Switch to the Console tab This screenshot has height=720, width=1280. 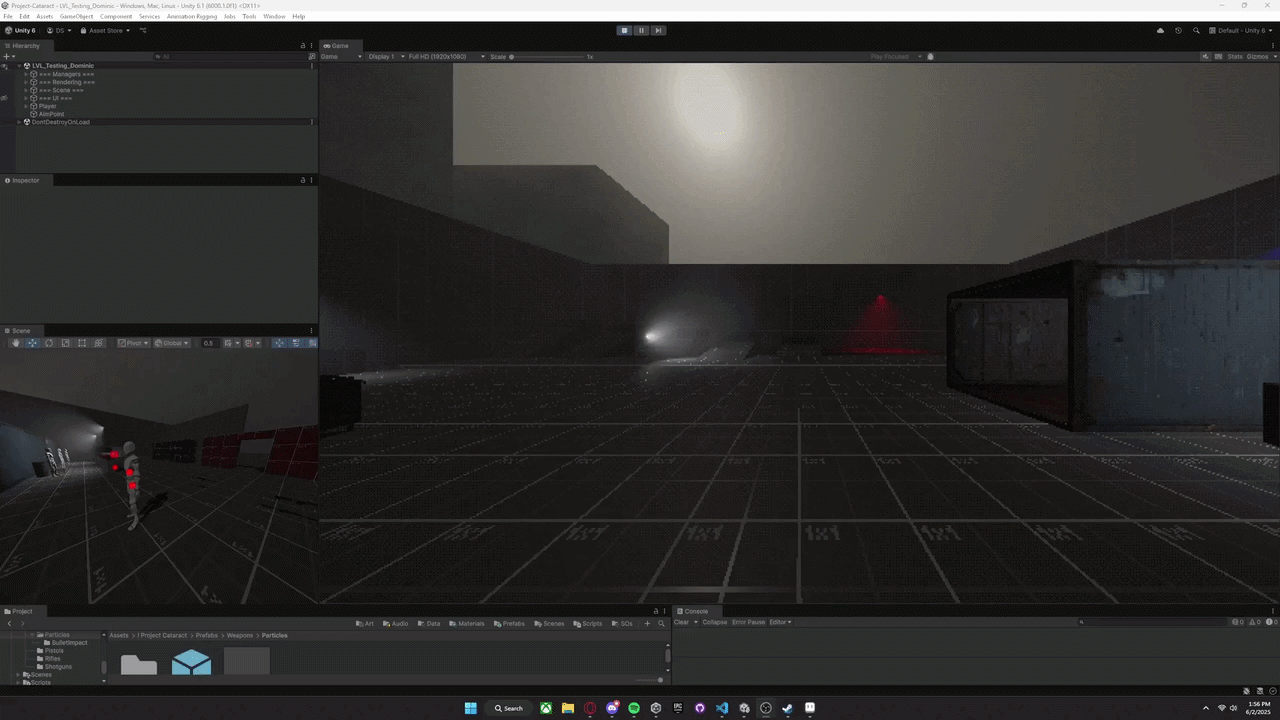(x=695, y=611)
